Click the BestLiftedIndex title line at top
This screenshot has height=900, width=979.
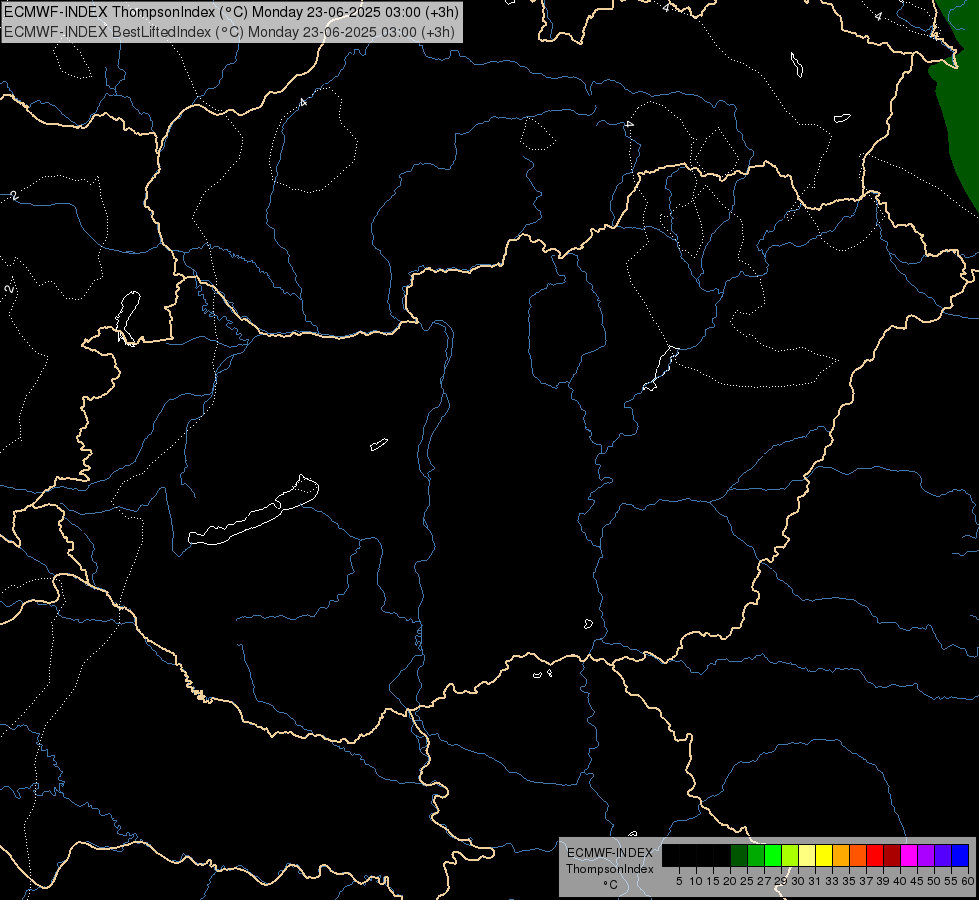click(x=230, y=32)
